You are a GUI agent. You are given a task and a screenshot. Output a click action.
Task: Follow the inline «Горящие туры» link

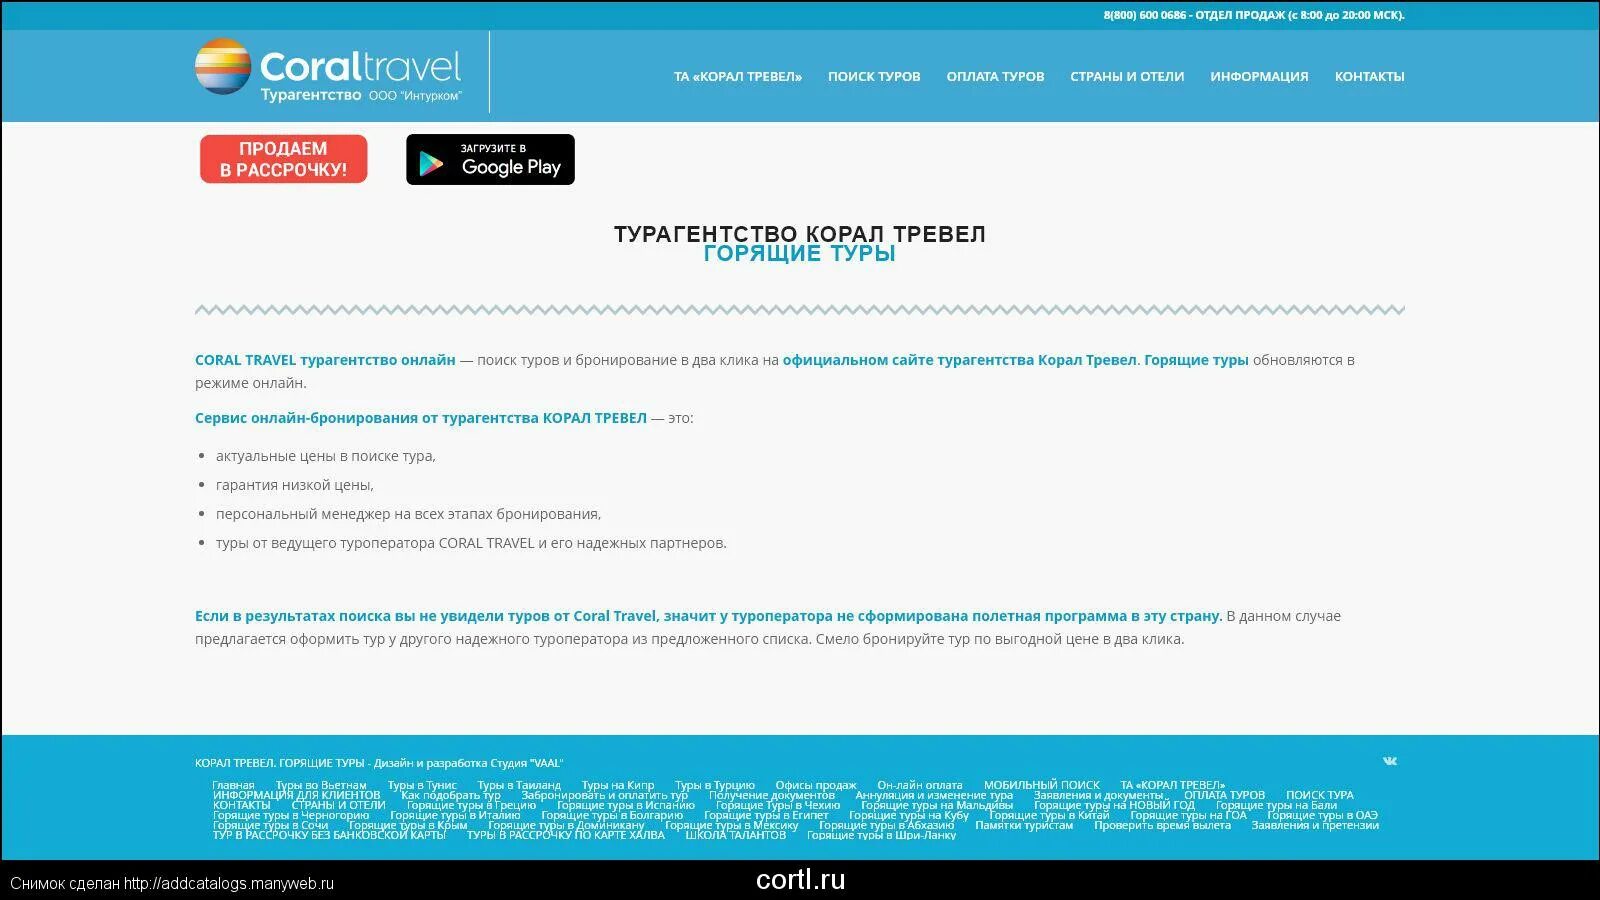click(x=1196, y=360)
